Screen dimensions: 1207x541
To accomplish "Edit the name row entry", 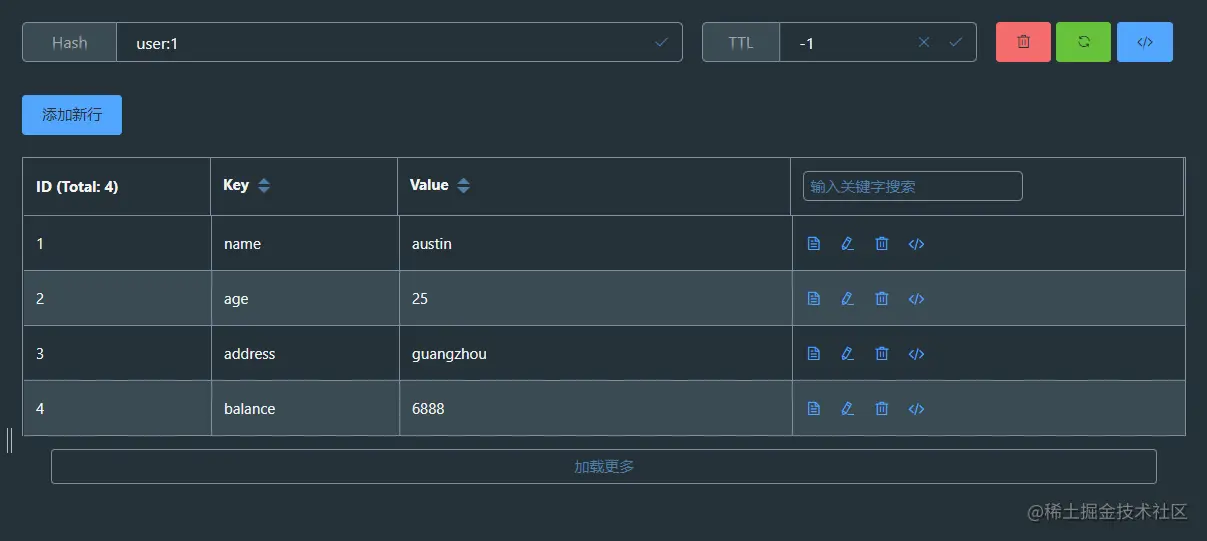I will coord(848,244).
